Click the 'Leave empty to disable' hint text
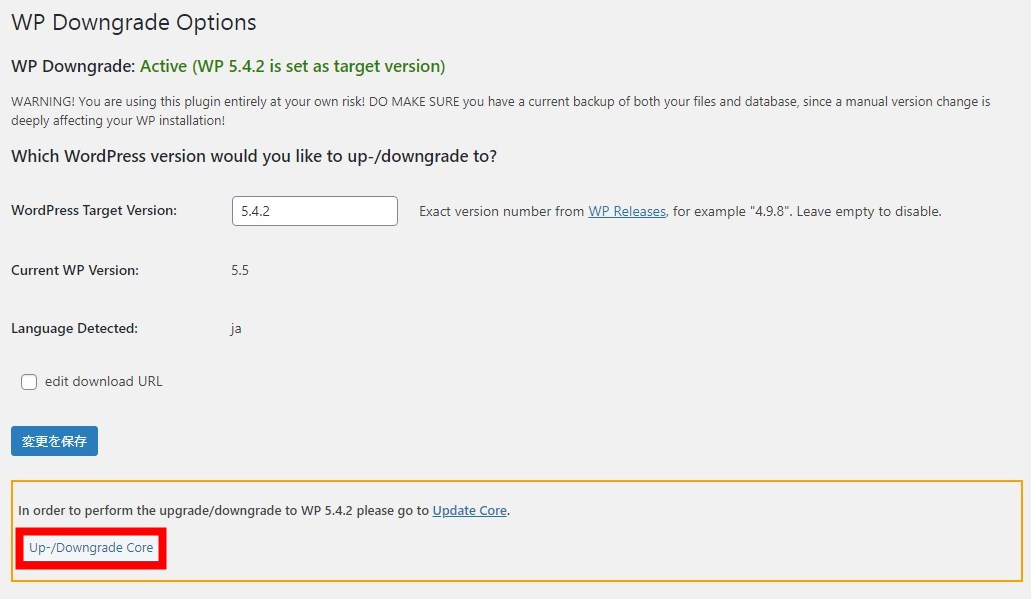 click(x=869, y=212)
